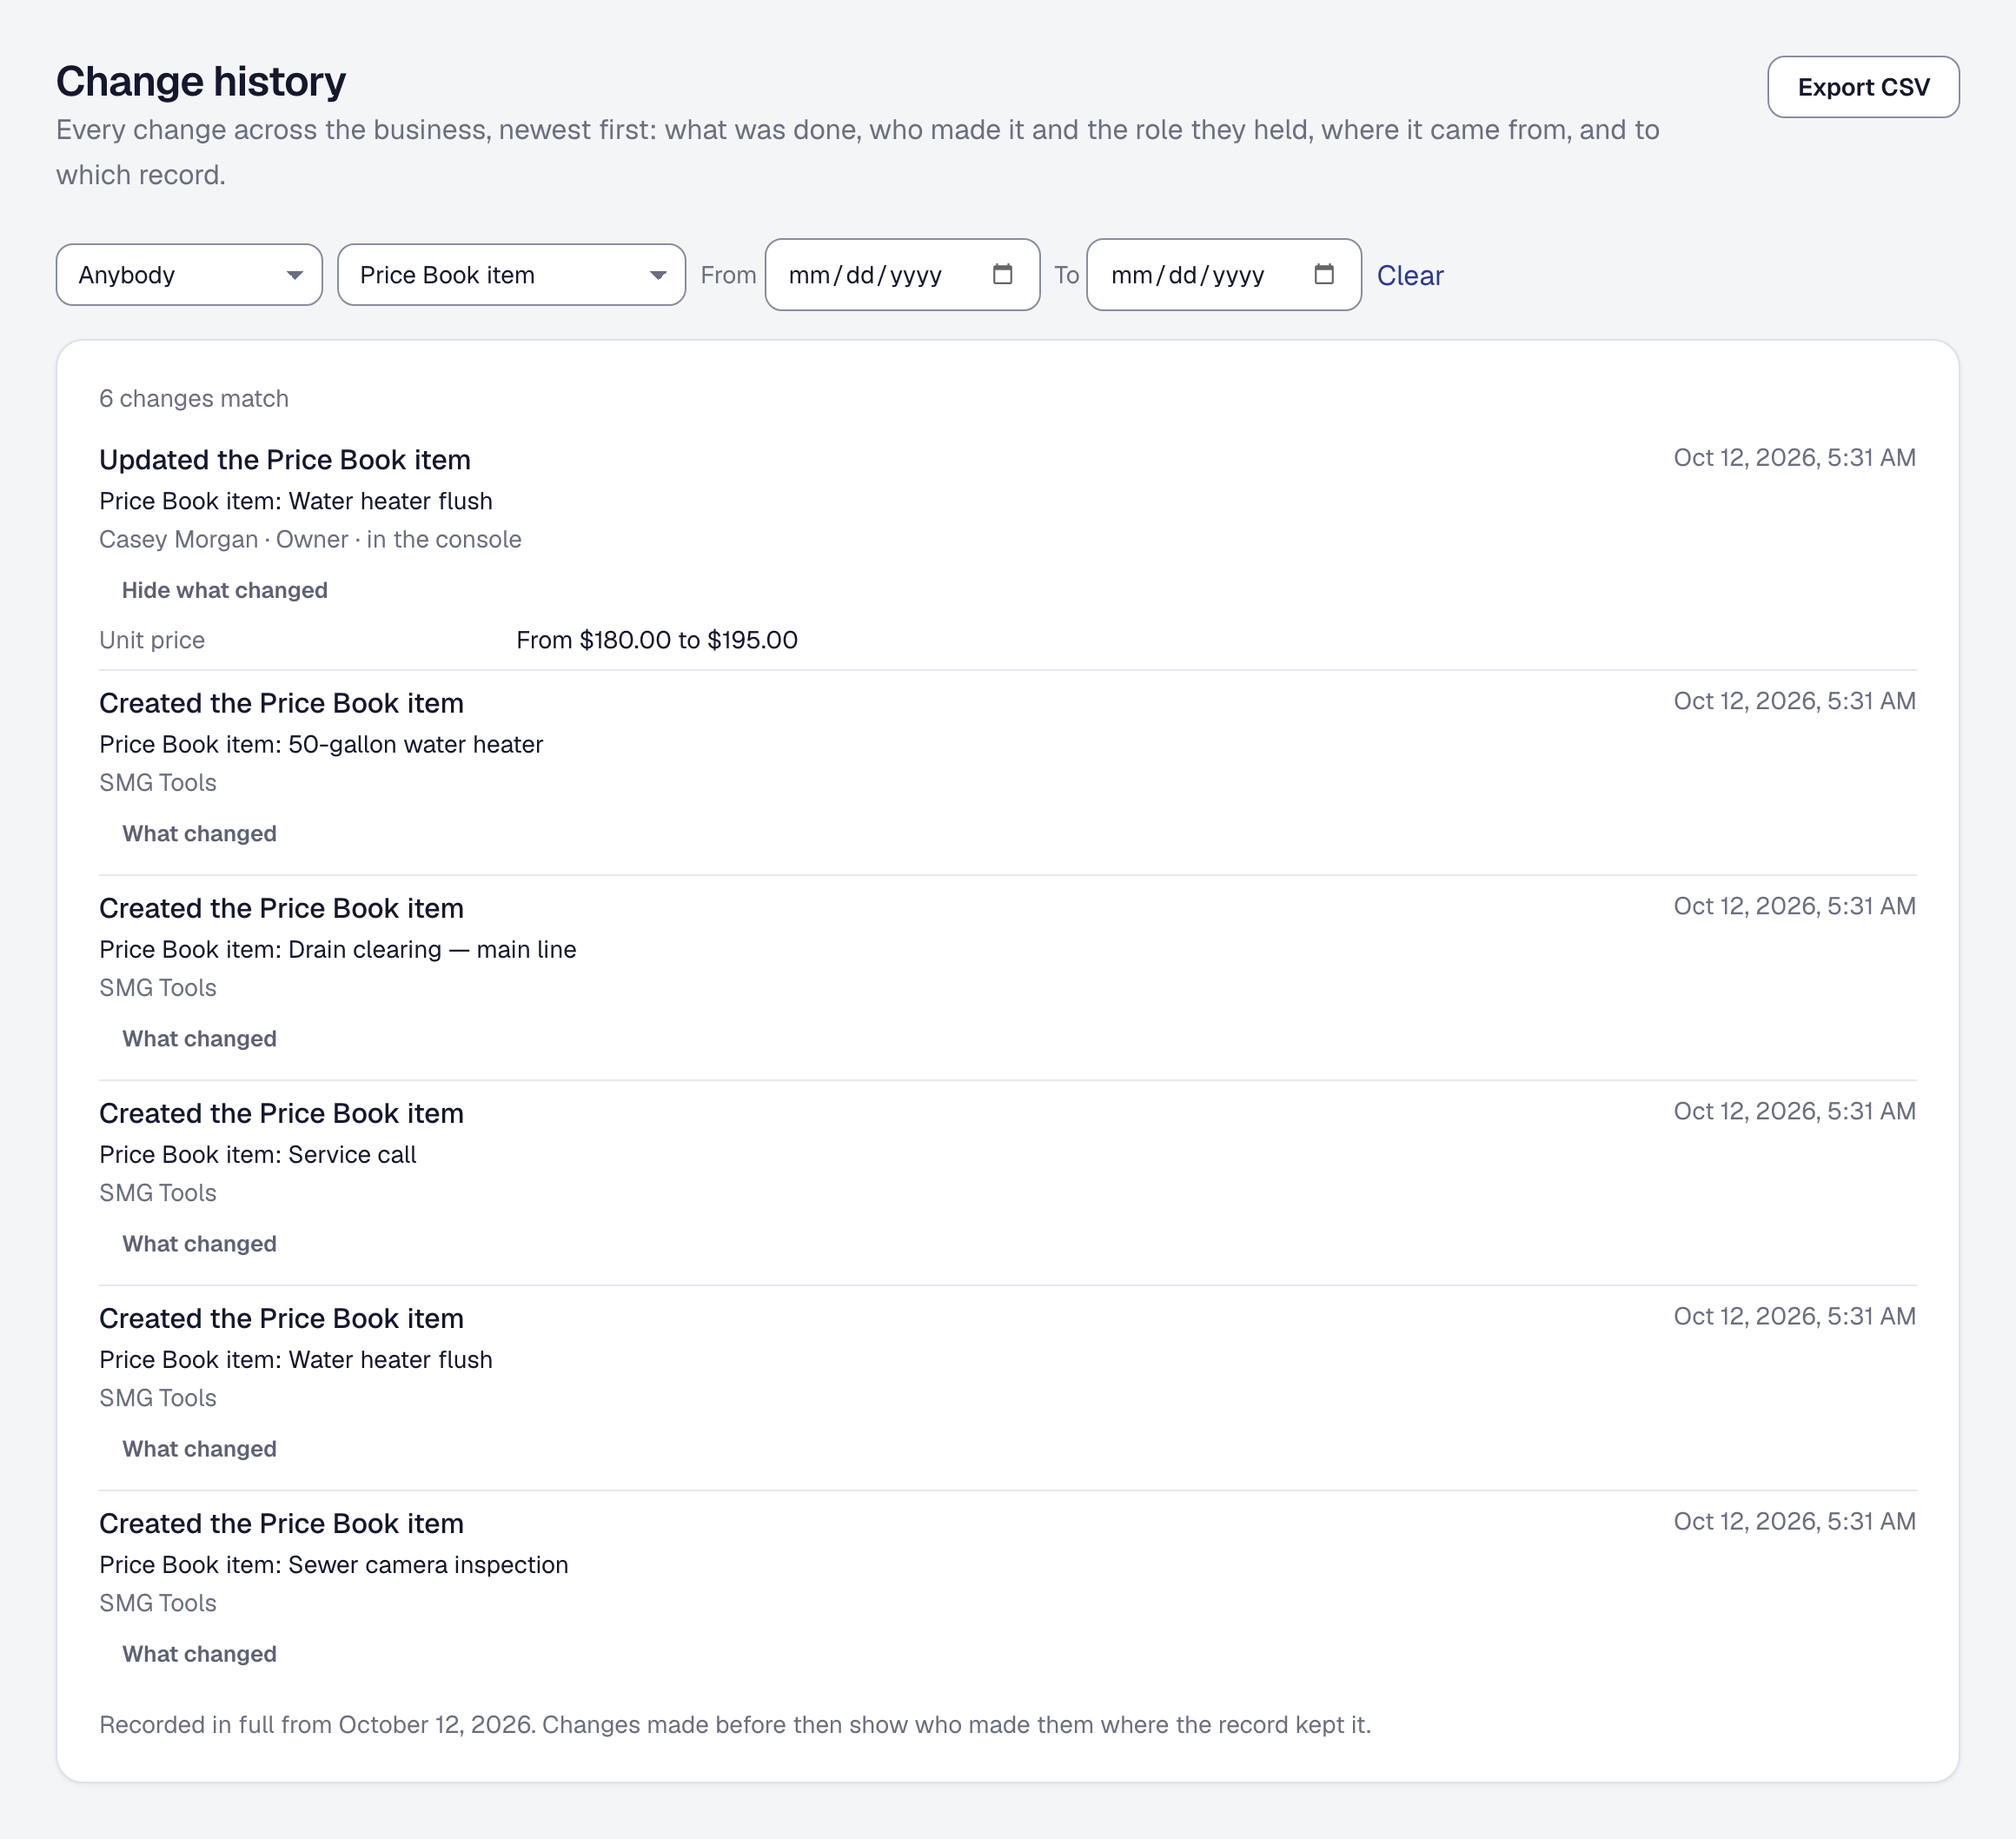
Task: Expand What changed for created Water heater flush
Action: 199,1448
